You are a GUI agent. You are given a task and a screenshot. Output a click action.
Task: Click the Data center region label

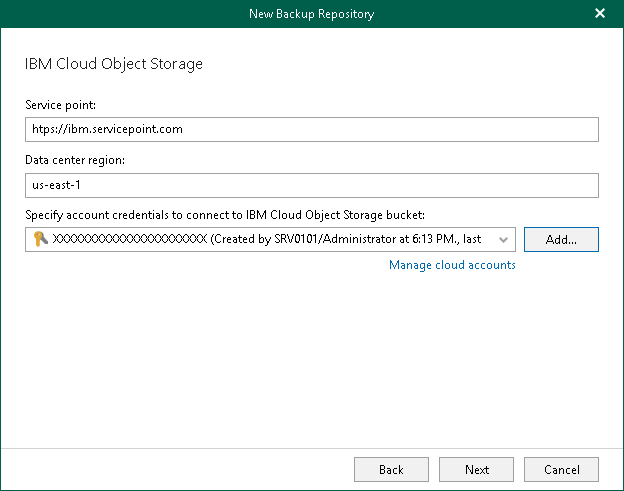75,160
